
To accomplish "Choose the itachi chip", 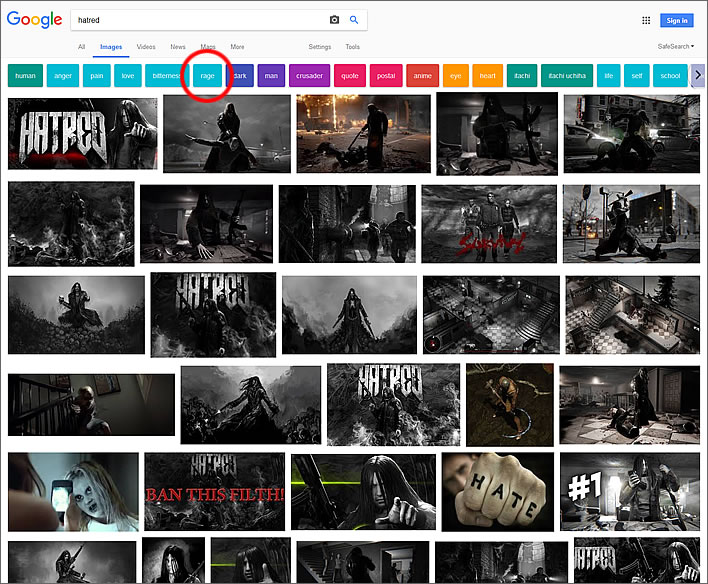I will [522, 75].
